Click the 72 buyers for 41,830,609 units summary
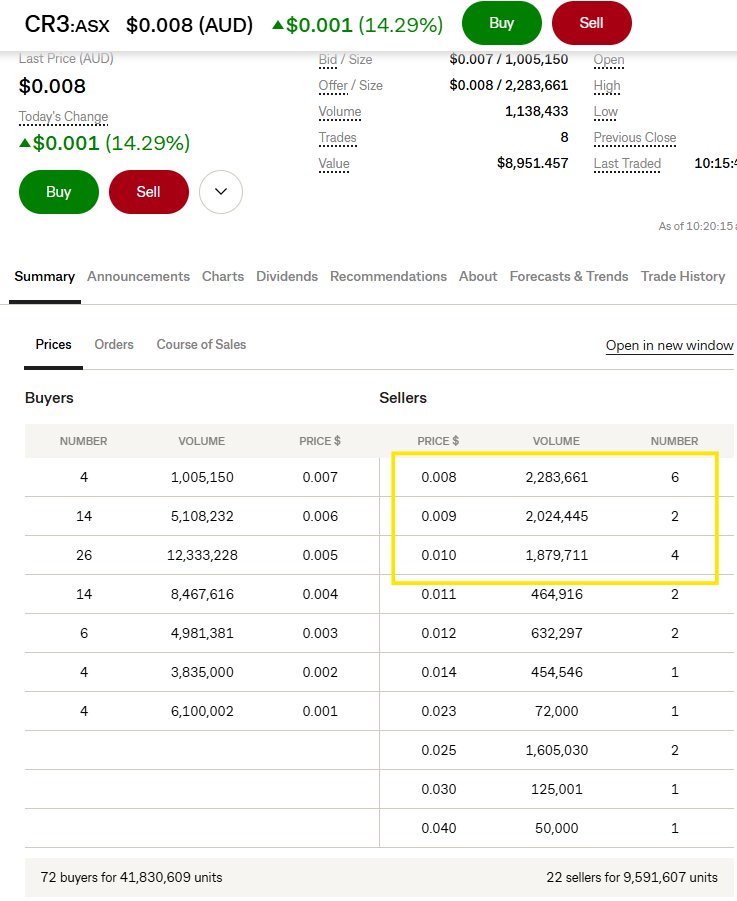The image size is (737, 901). [131, 877]
